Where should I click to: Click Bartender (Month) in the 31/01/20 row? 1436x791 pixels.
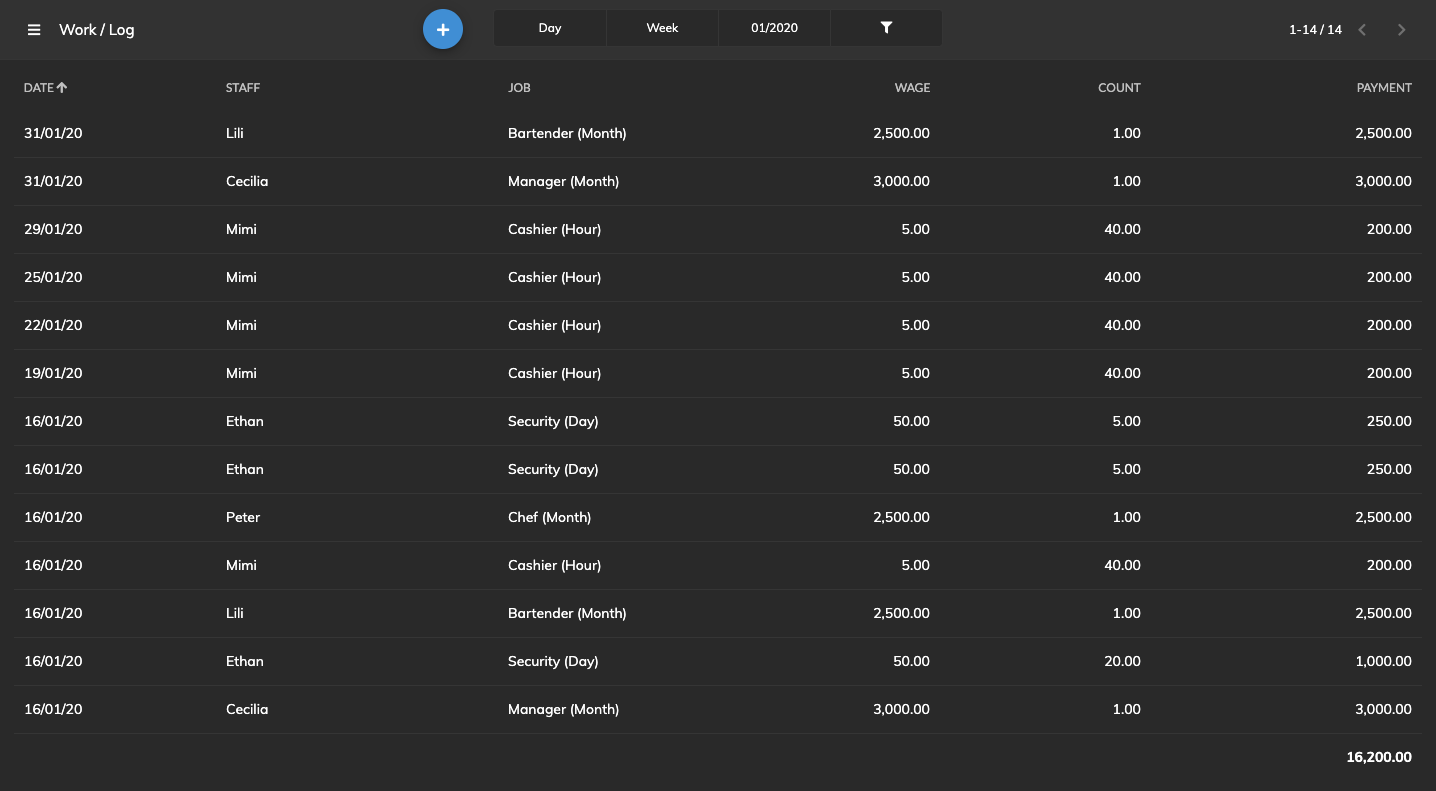567,133
